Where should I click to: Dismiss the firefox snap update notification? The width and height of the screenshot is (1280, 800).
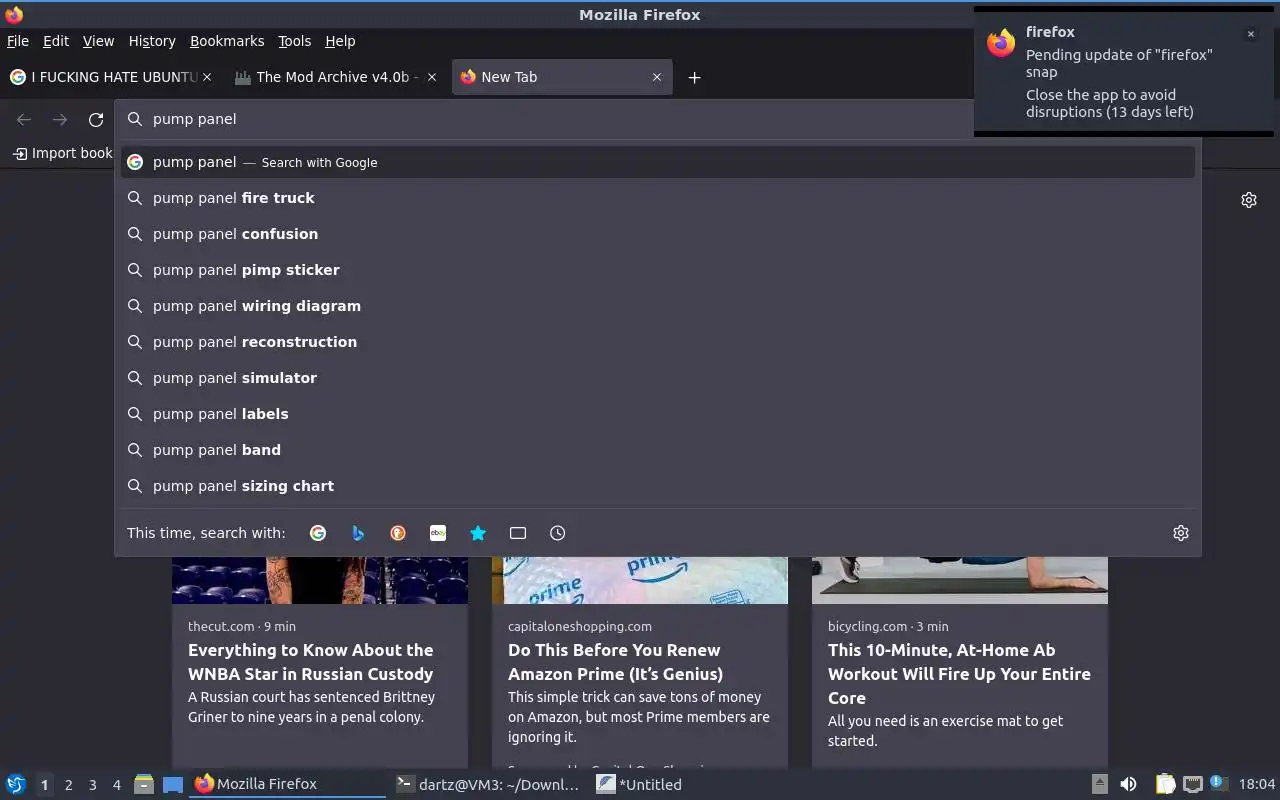pyautogui.click(x=1251, y=34)
